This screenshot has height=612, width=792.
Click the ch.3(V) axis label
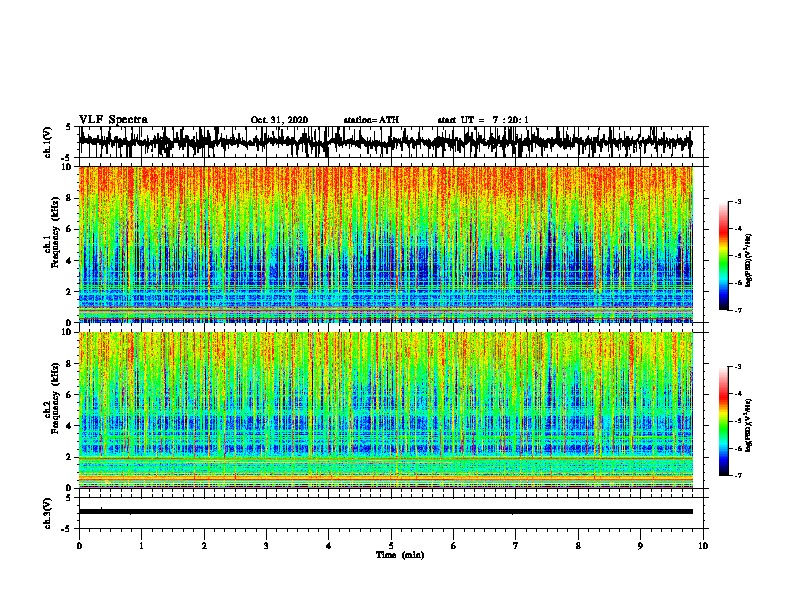click(x=48, y=513)
